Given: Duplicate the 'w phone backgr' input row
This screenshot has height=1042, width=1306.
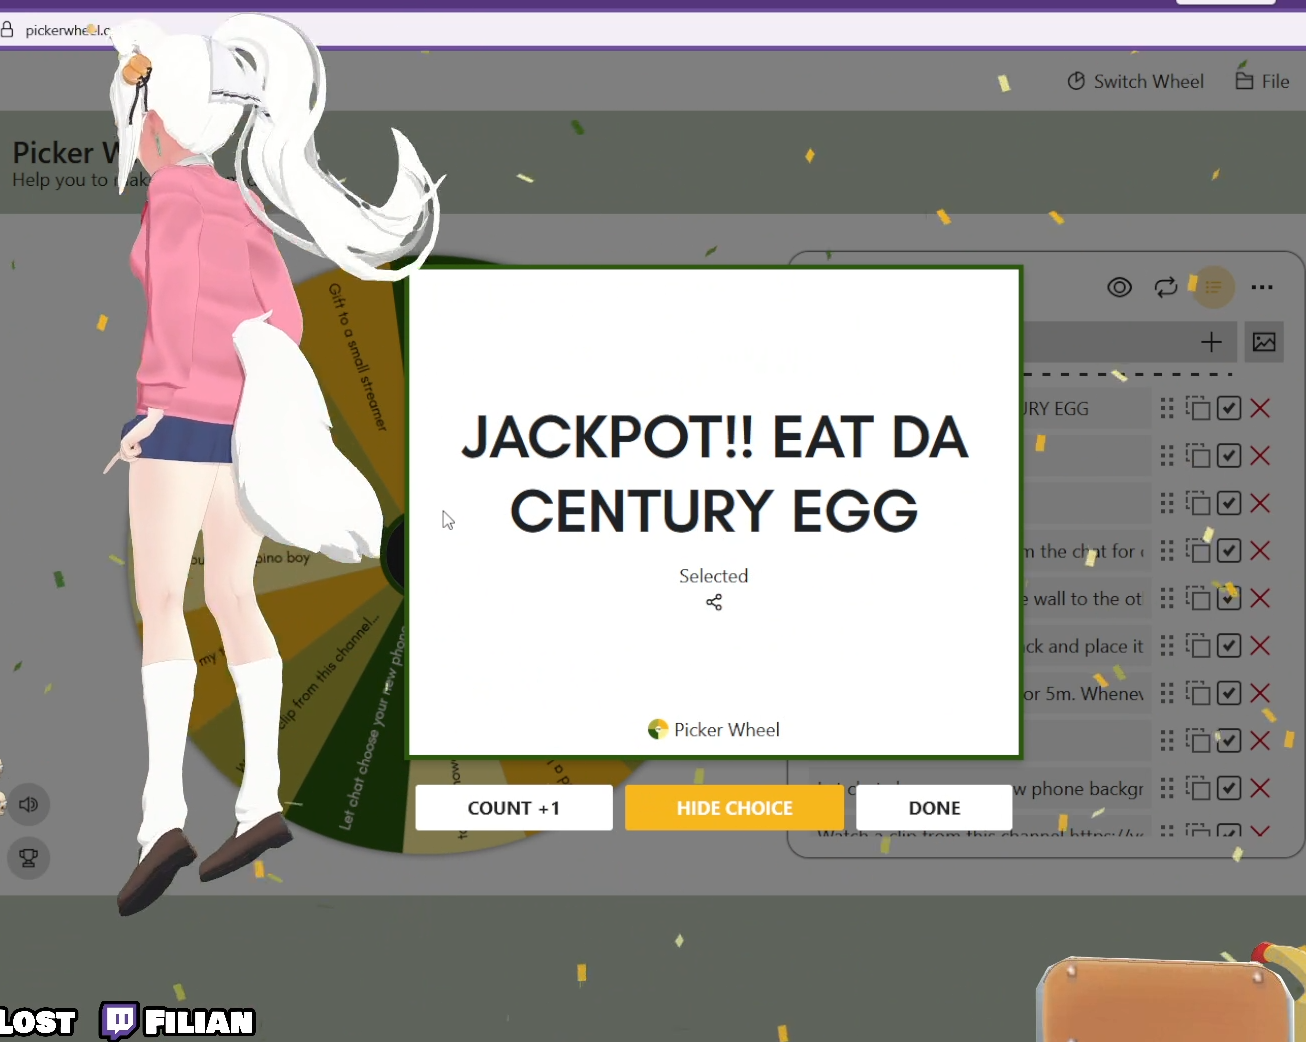Looking at the screenshot, I should pos(1198,788).
